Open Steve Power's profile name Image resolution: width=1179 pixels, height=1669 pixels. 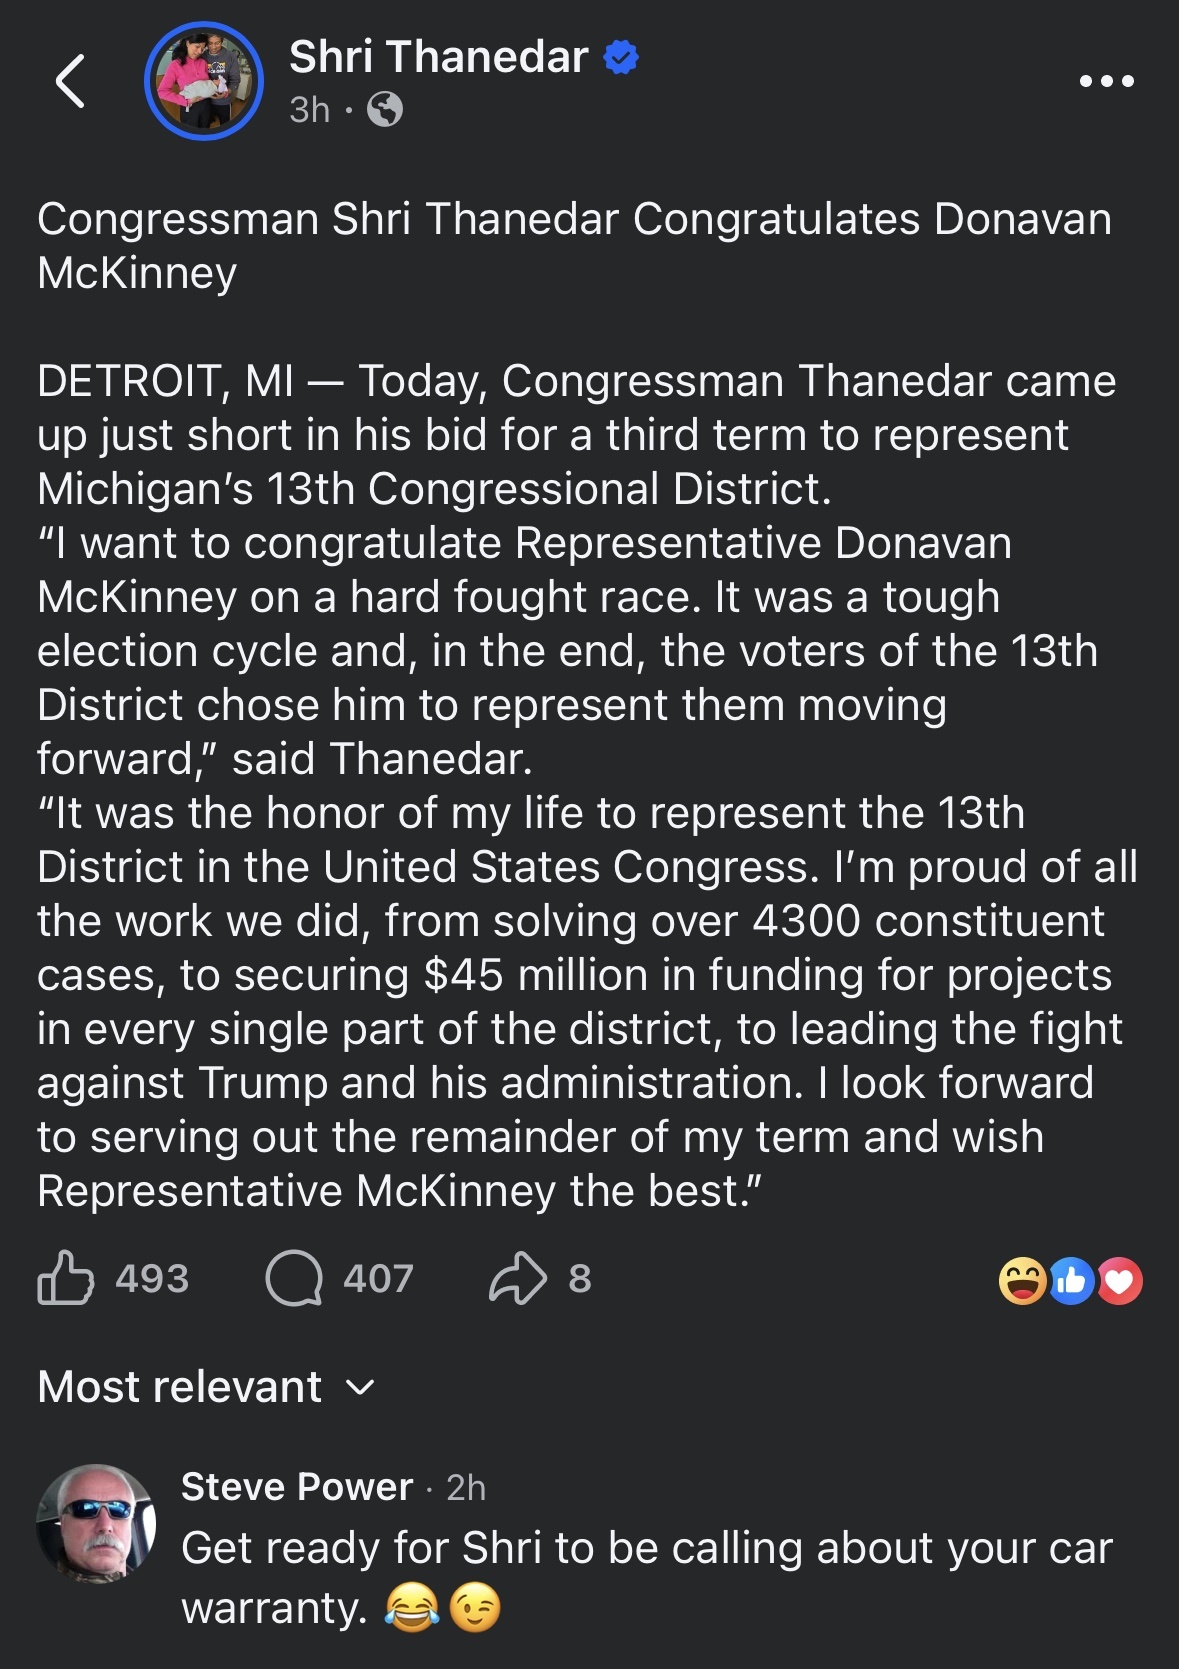(297, 1487)
